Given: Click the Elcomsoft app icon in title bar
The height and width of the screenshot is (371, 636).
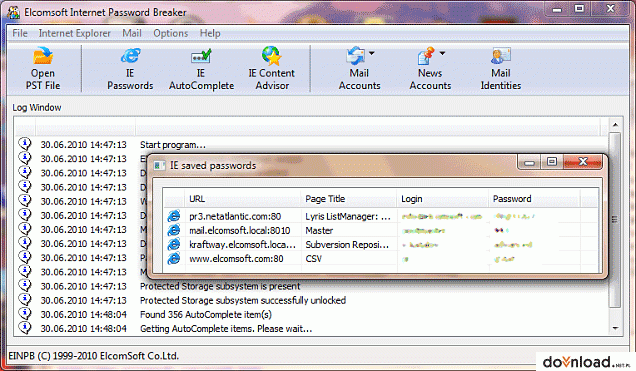Looking at the screenshot, I should pyautogui.click(x=13, y=13).
